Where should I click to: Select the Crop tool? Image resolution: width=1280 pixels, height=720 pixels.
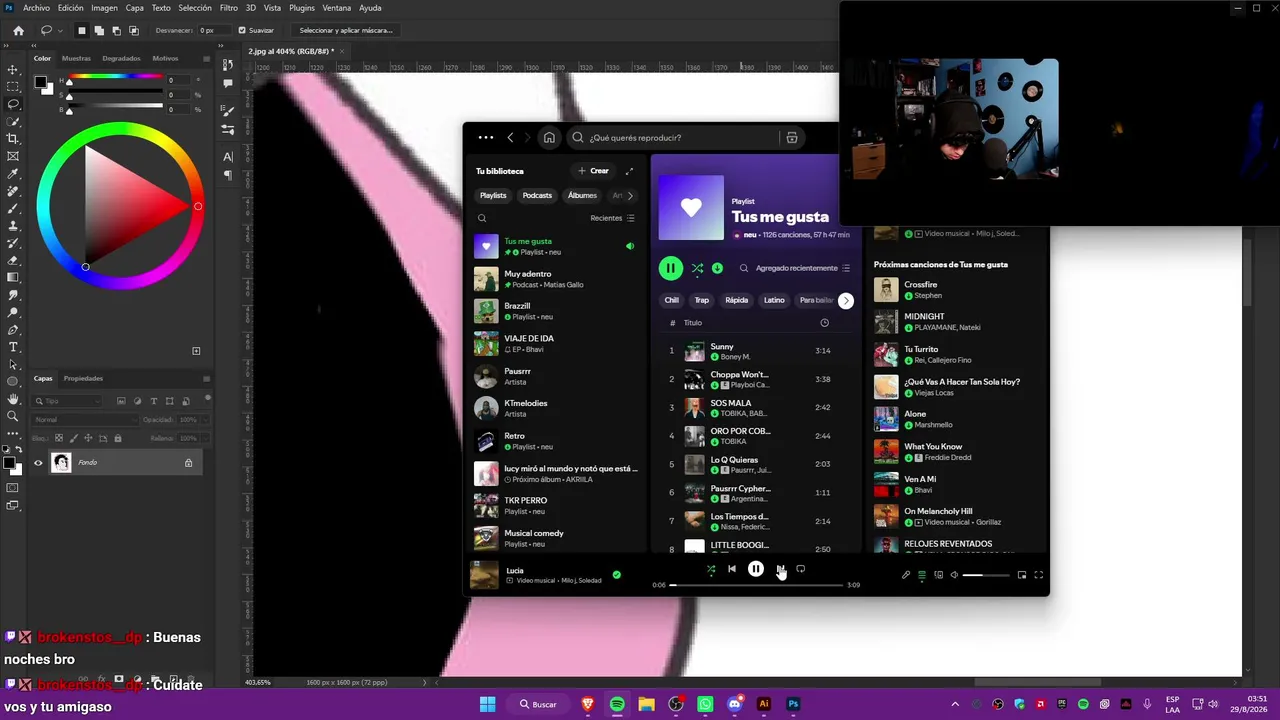pos(13,139)
